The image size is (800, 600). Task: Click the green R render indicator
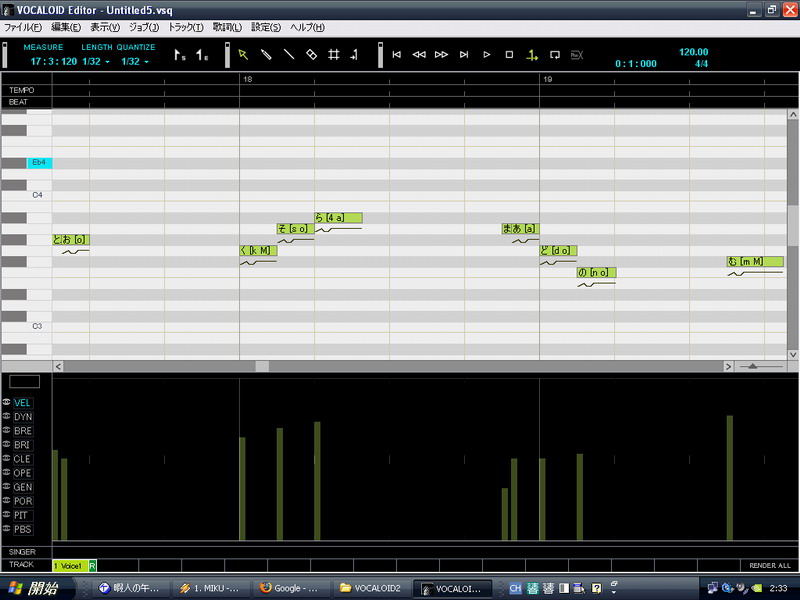point(92,566)
